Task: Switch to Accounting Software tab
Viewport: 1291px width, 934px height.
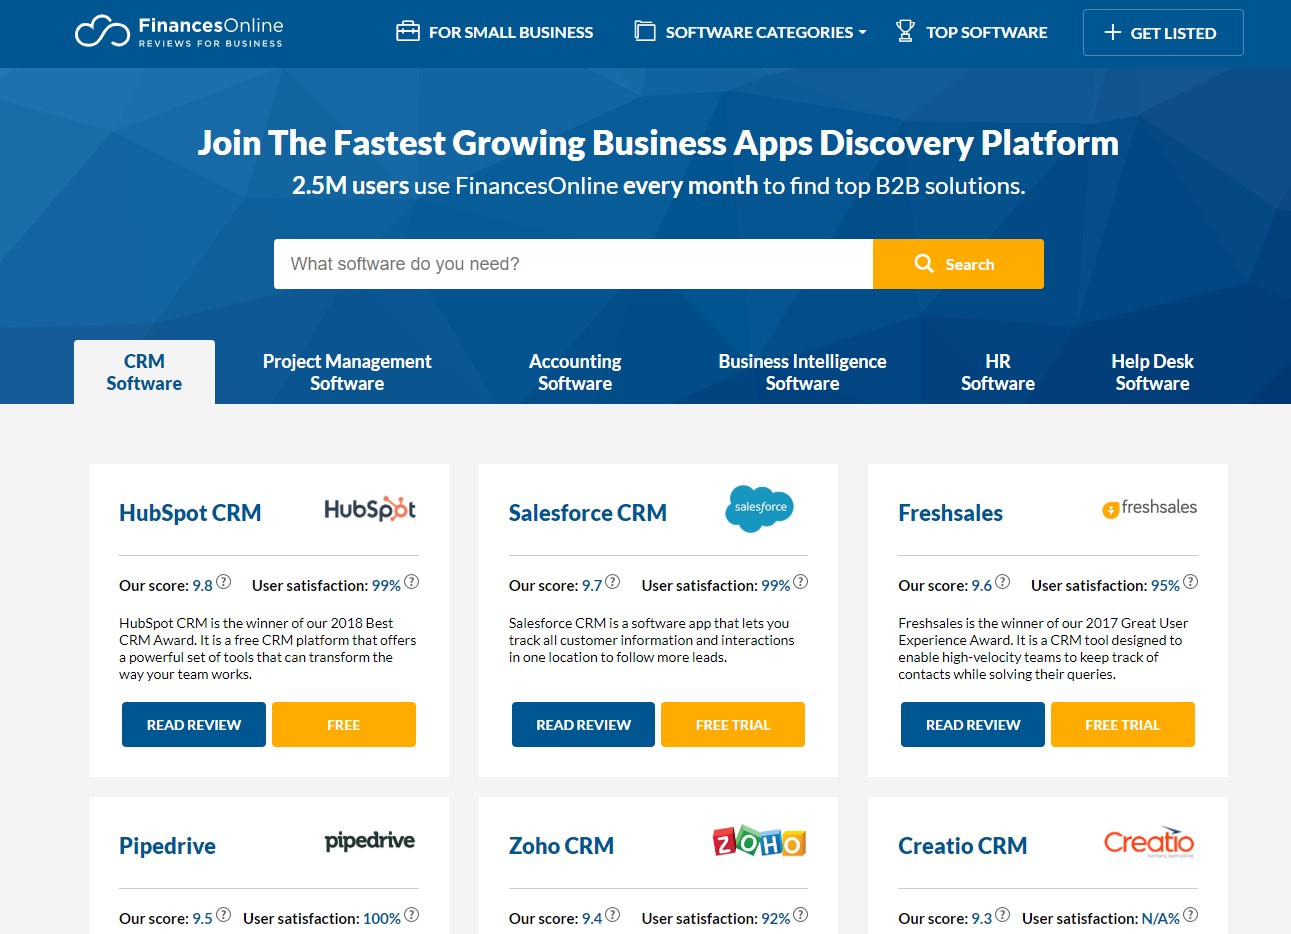Action: pyautogui.click(x=575, y=372)
